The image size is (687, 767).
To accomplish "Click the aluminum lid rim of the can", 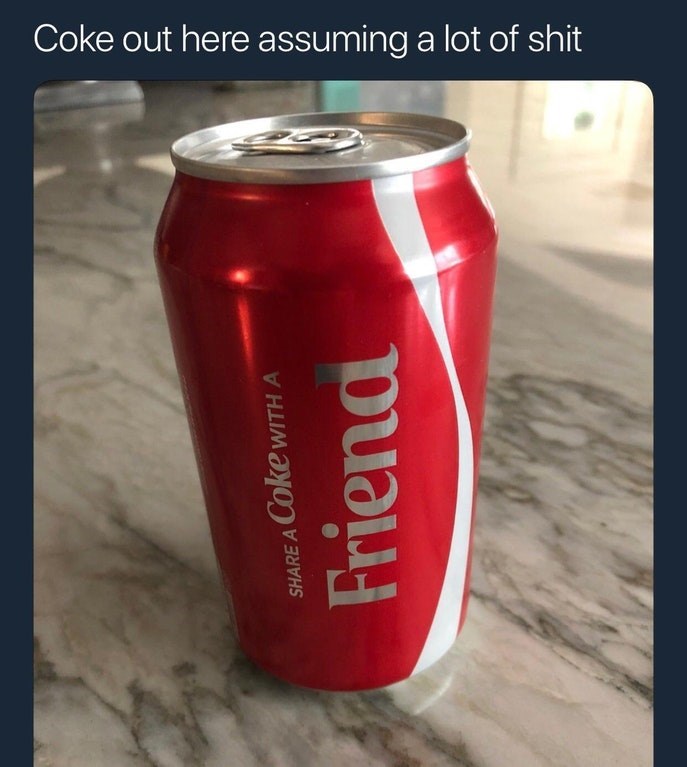I will tap(321, 147).
